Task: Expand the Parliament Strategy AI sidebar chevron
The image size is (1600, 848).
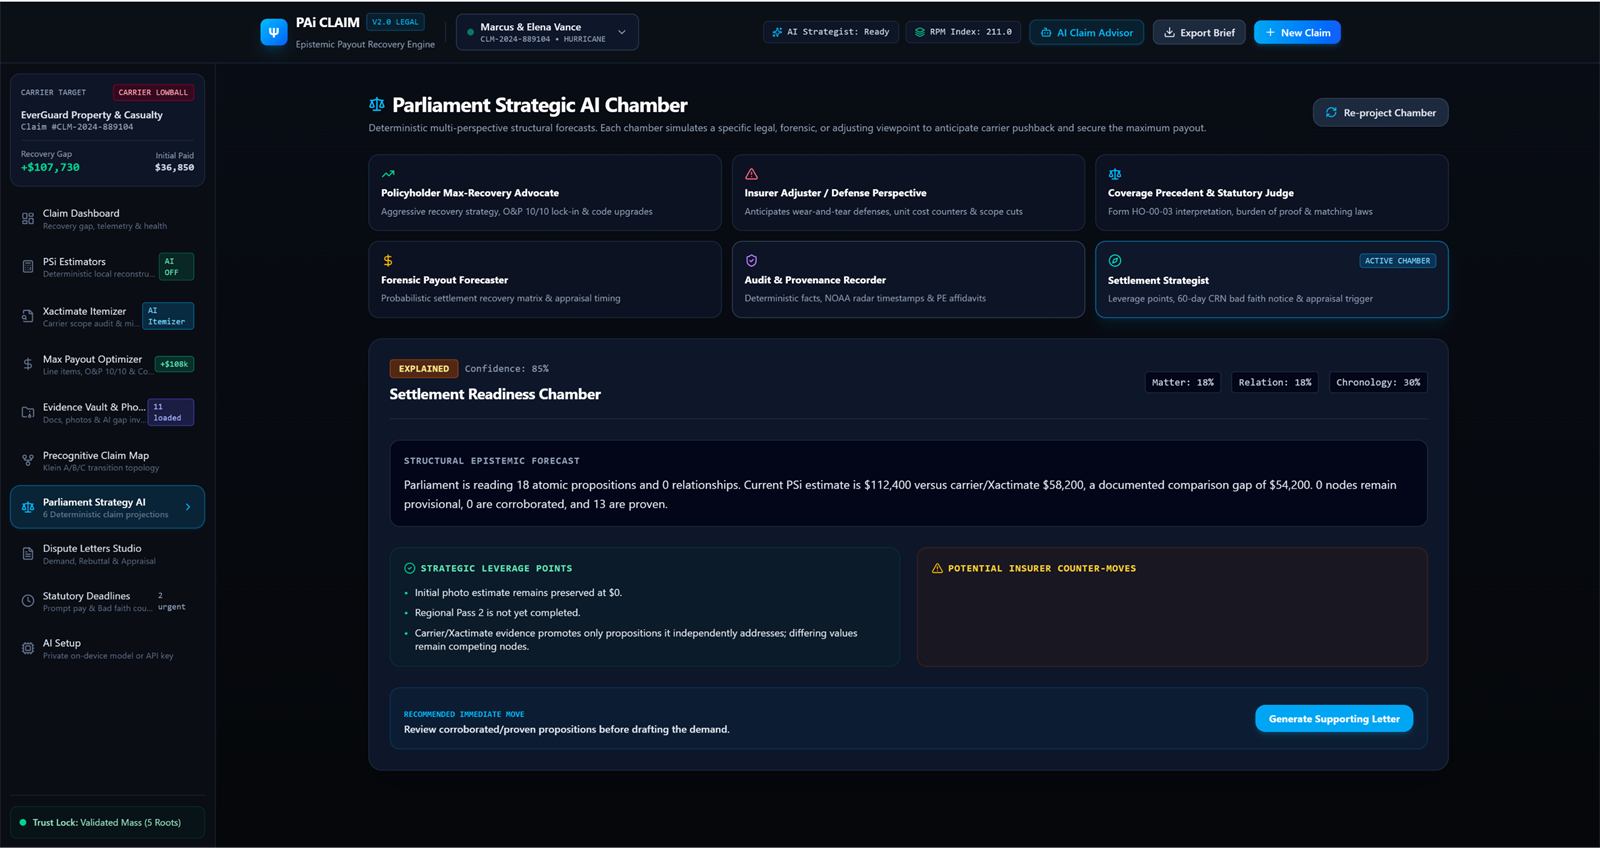Action: tap(188, 507)
